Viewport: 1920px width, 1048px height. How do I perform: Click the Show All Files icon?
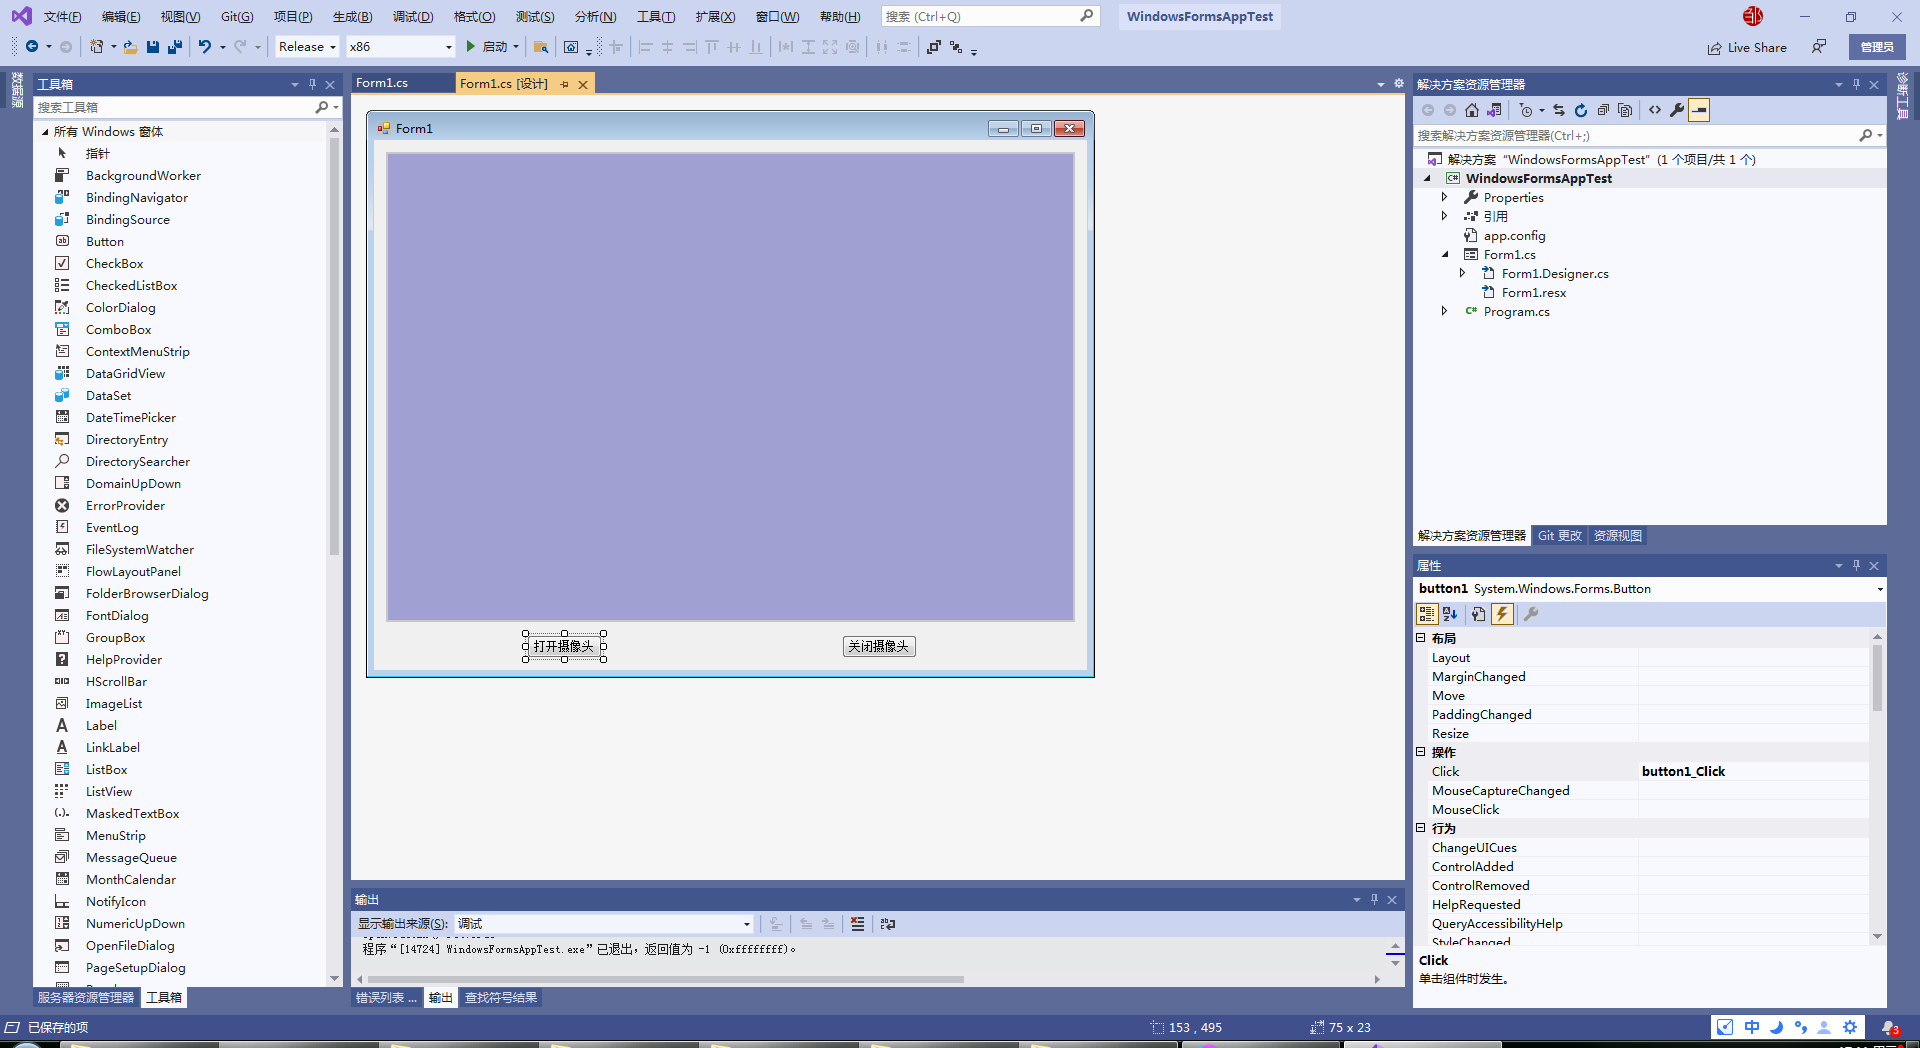(x=1625, y=110)
